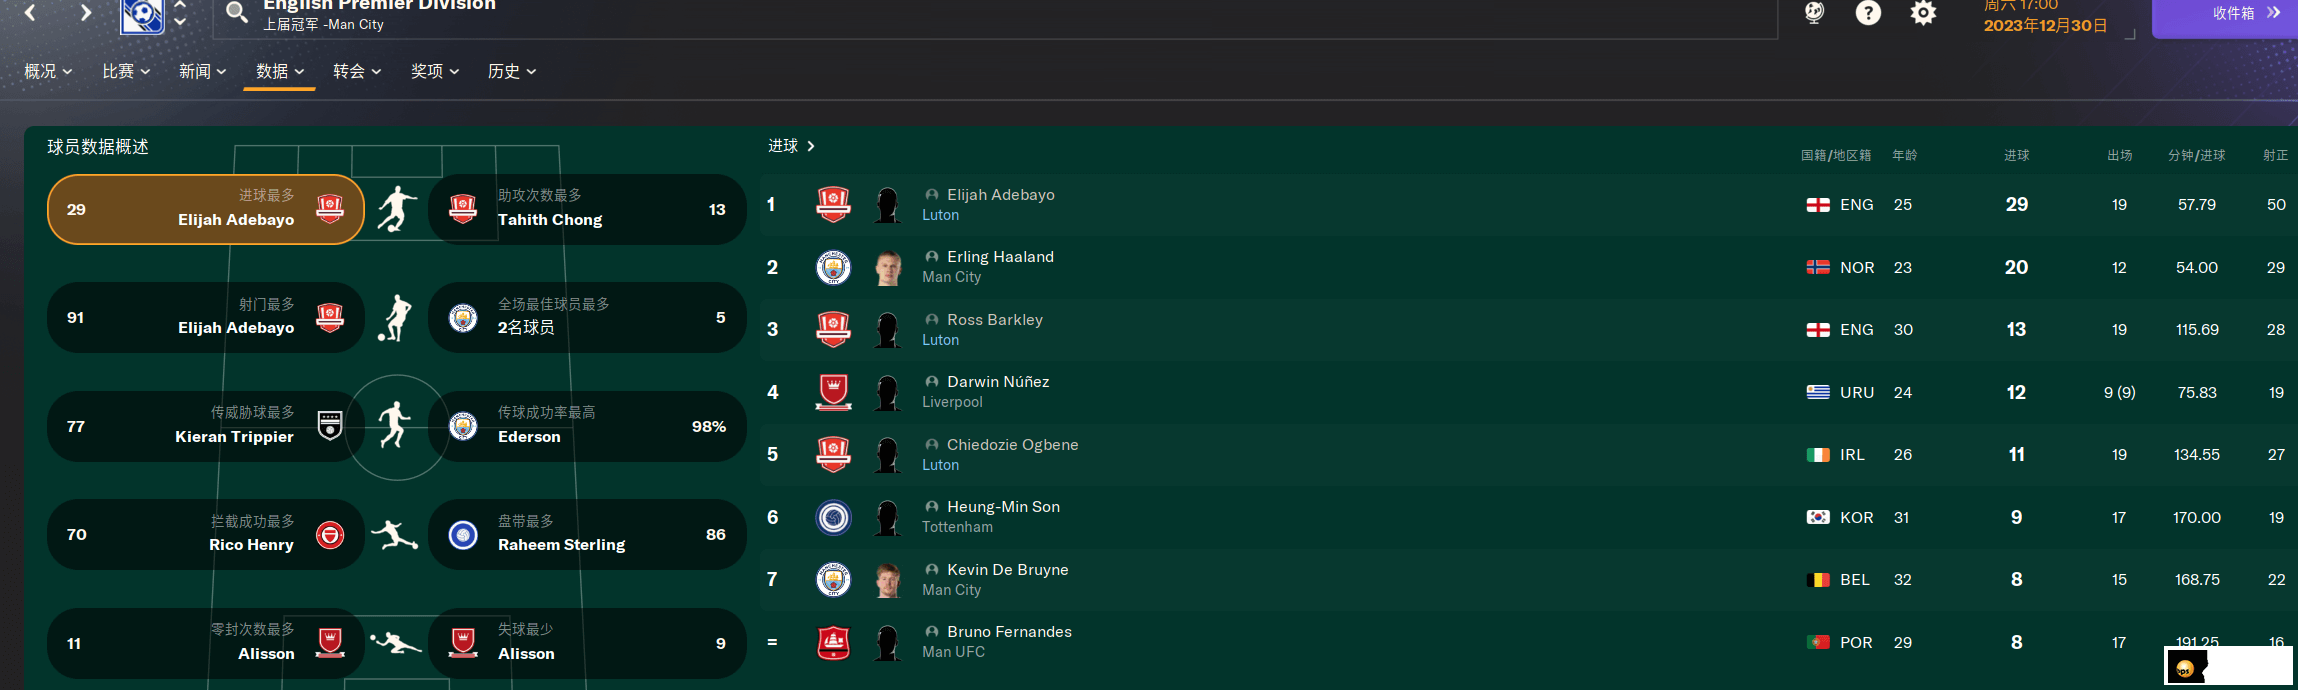This screenshot has width=2298, height=690.
Task: Expand the 转会 dropdown menu
Action: pyautogui.click(x=357, y=71)
